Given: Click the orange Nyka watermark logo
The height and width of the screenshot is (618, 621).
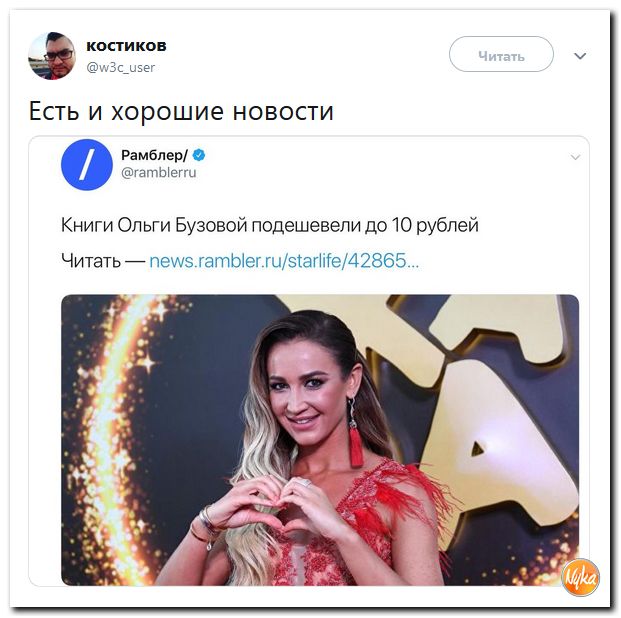Looking at the screenshot, I should [x=580, y=577].
